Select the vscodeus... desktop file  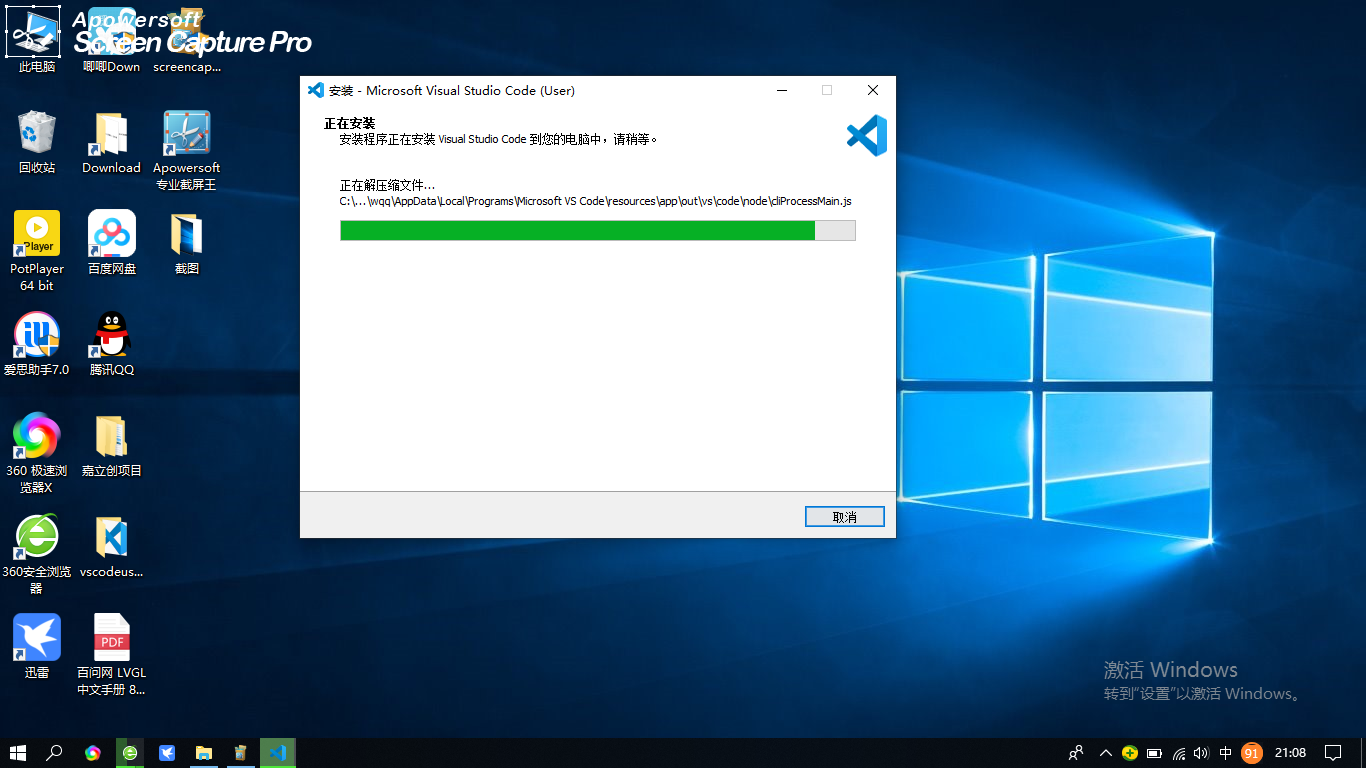(112, 546)
